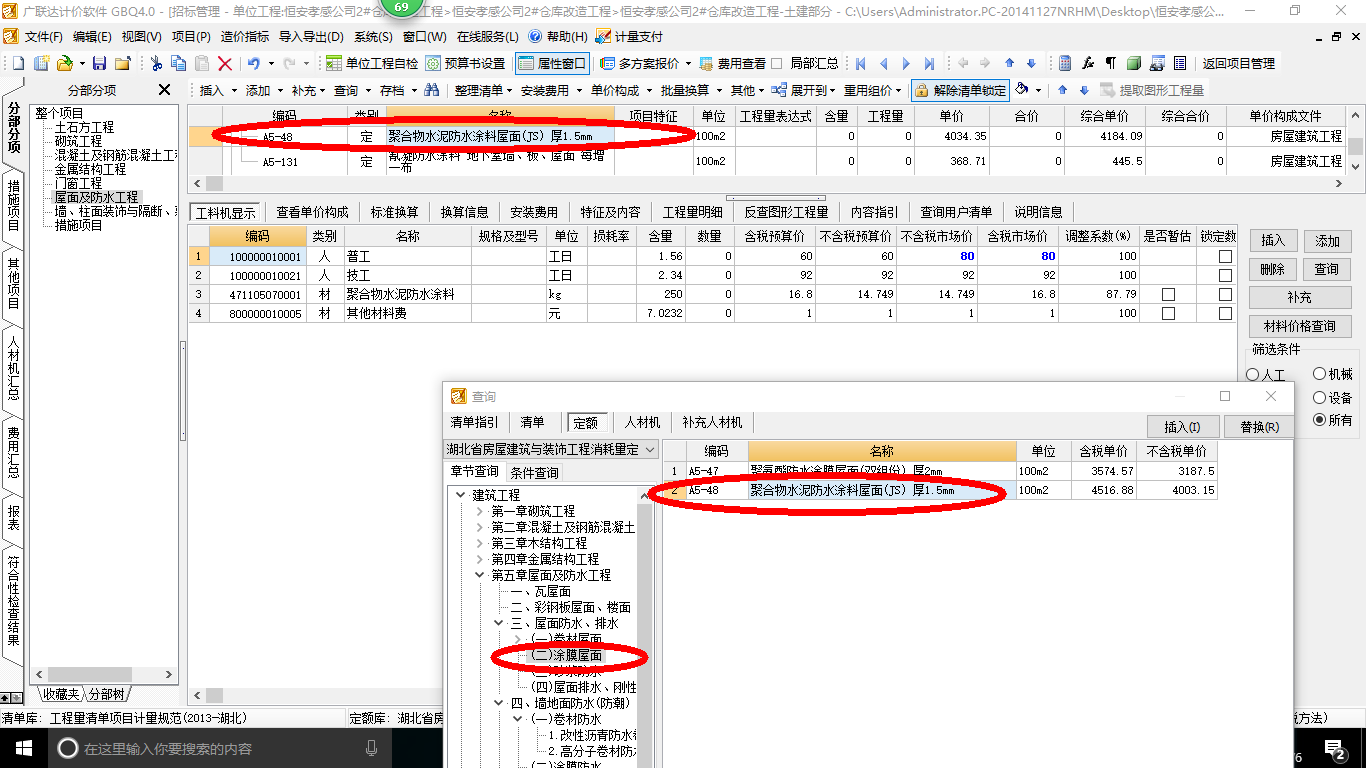Click 返回项目管理 button
This screenshot has height=768, width=1366.
[x=1239, y=63]
